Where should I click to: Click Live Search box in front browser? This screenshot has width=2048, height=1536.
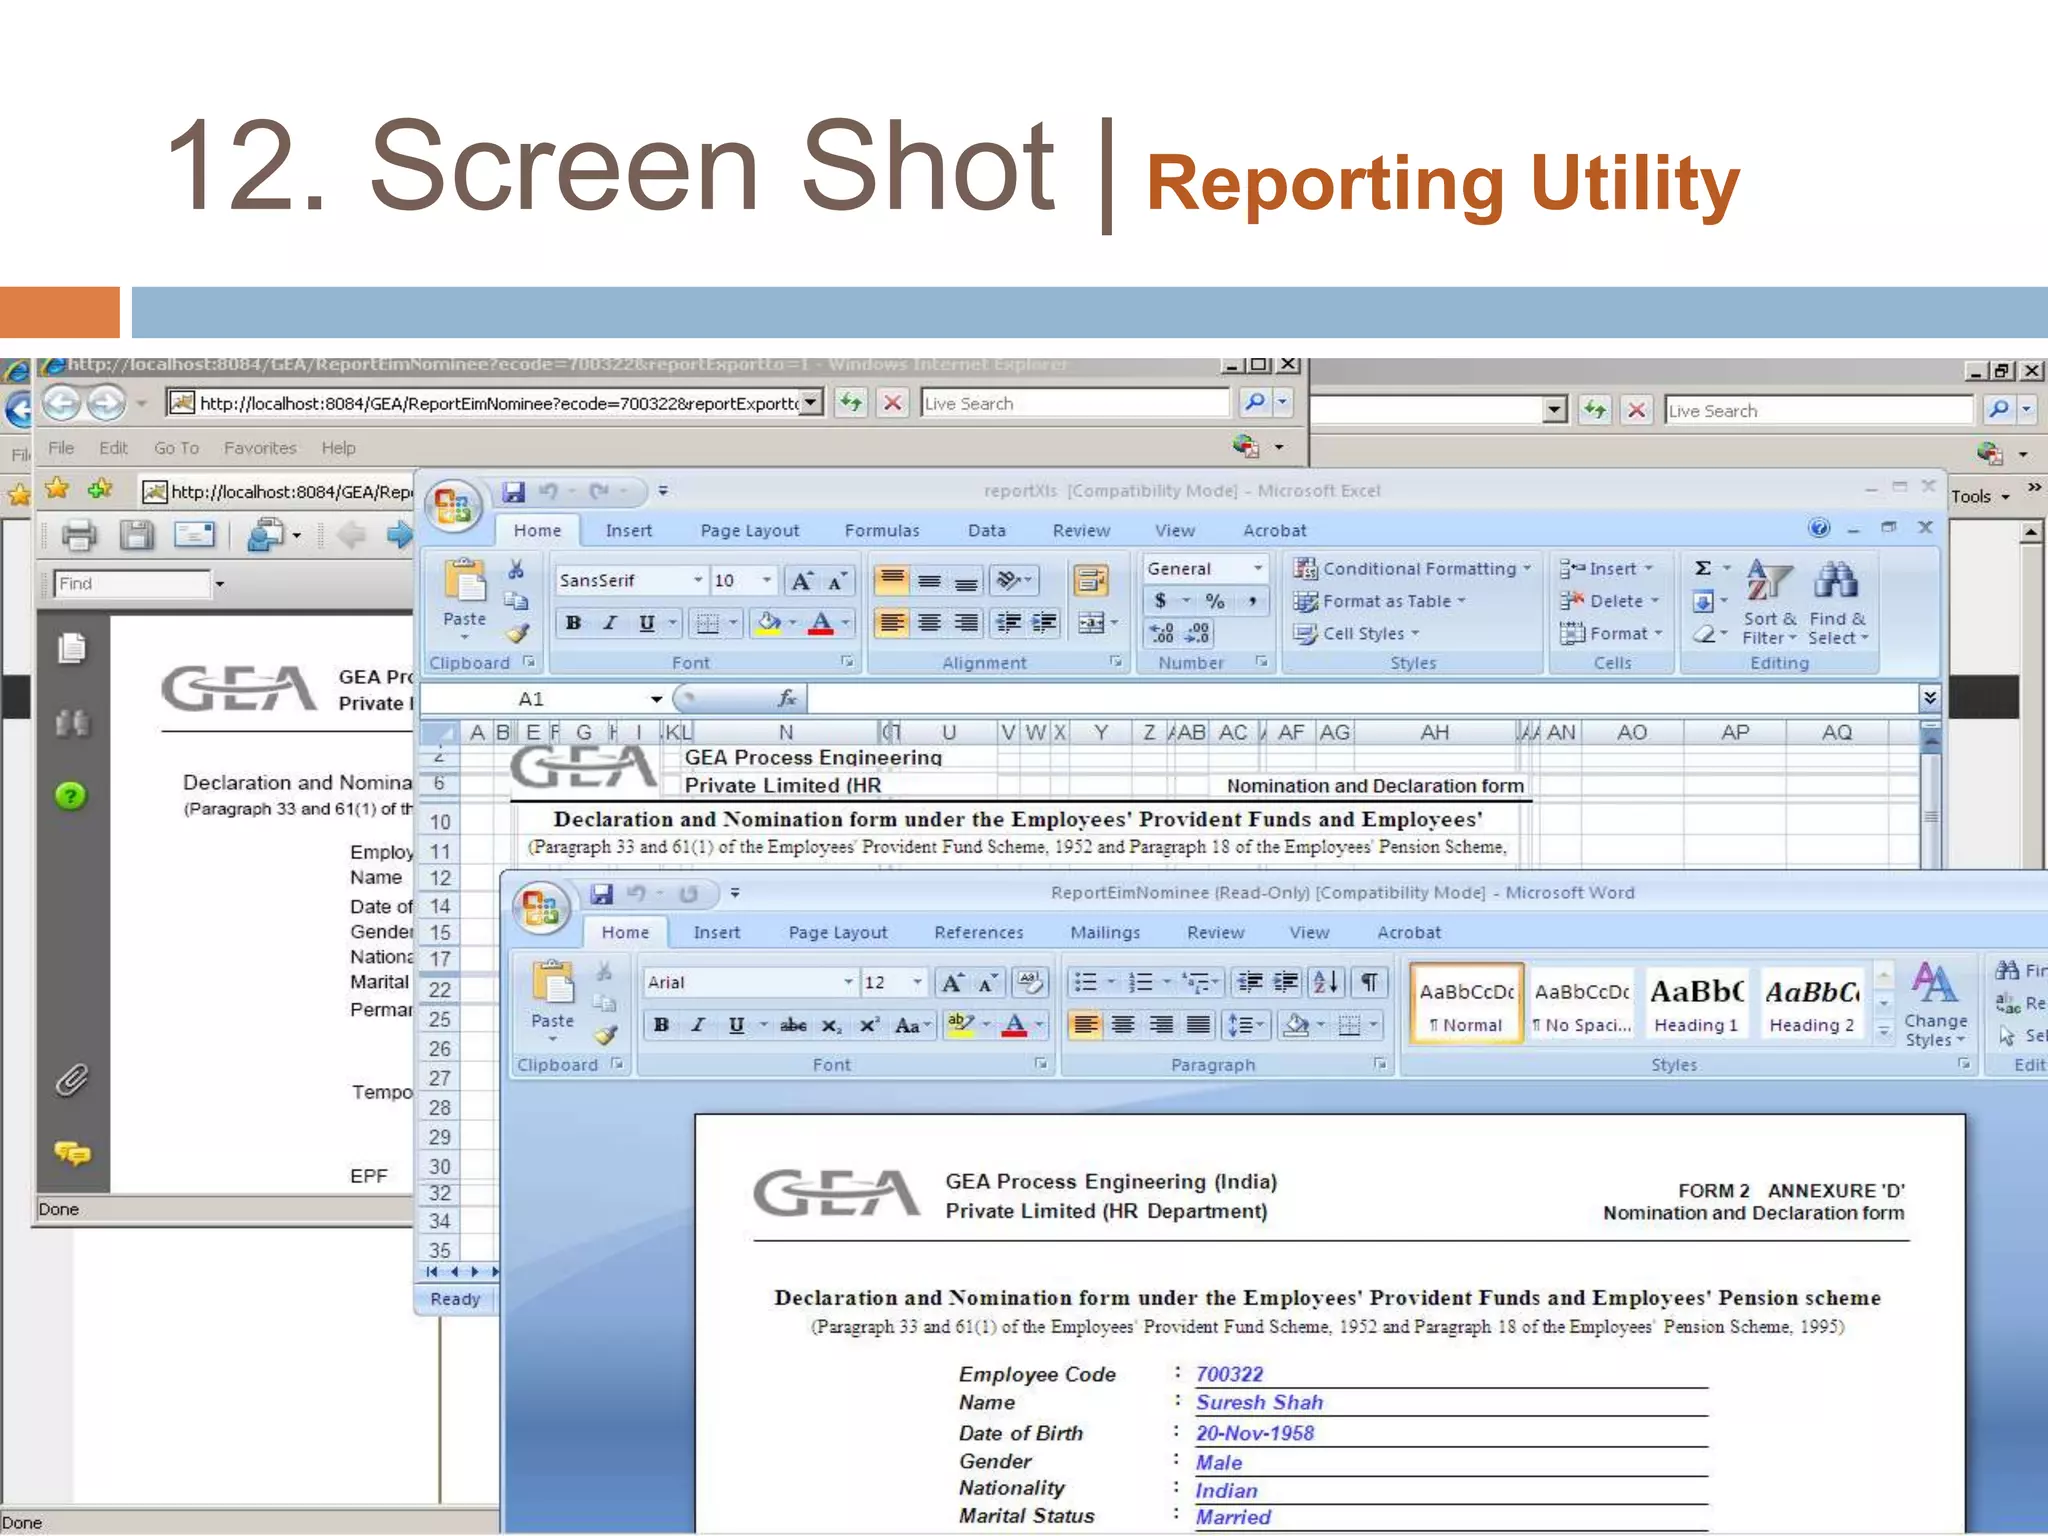pyautogui.click(x=1075, y=403)
